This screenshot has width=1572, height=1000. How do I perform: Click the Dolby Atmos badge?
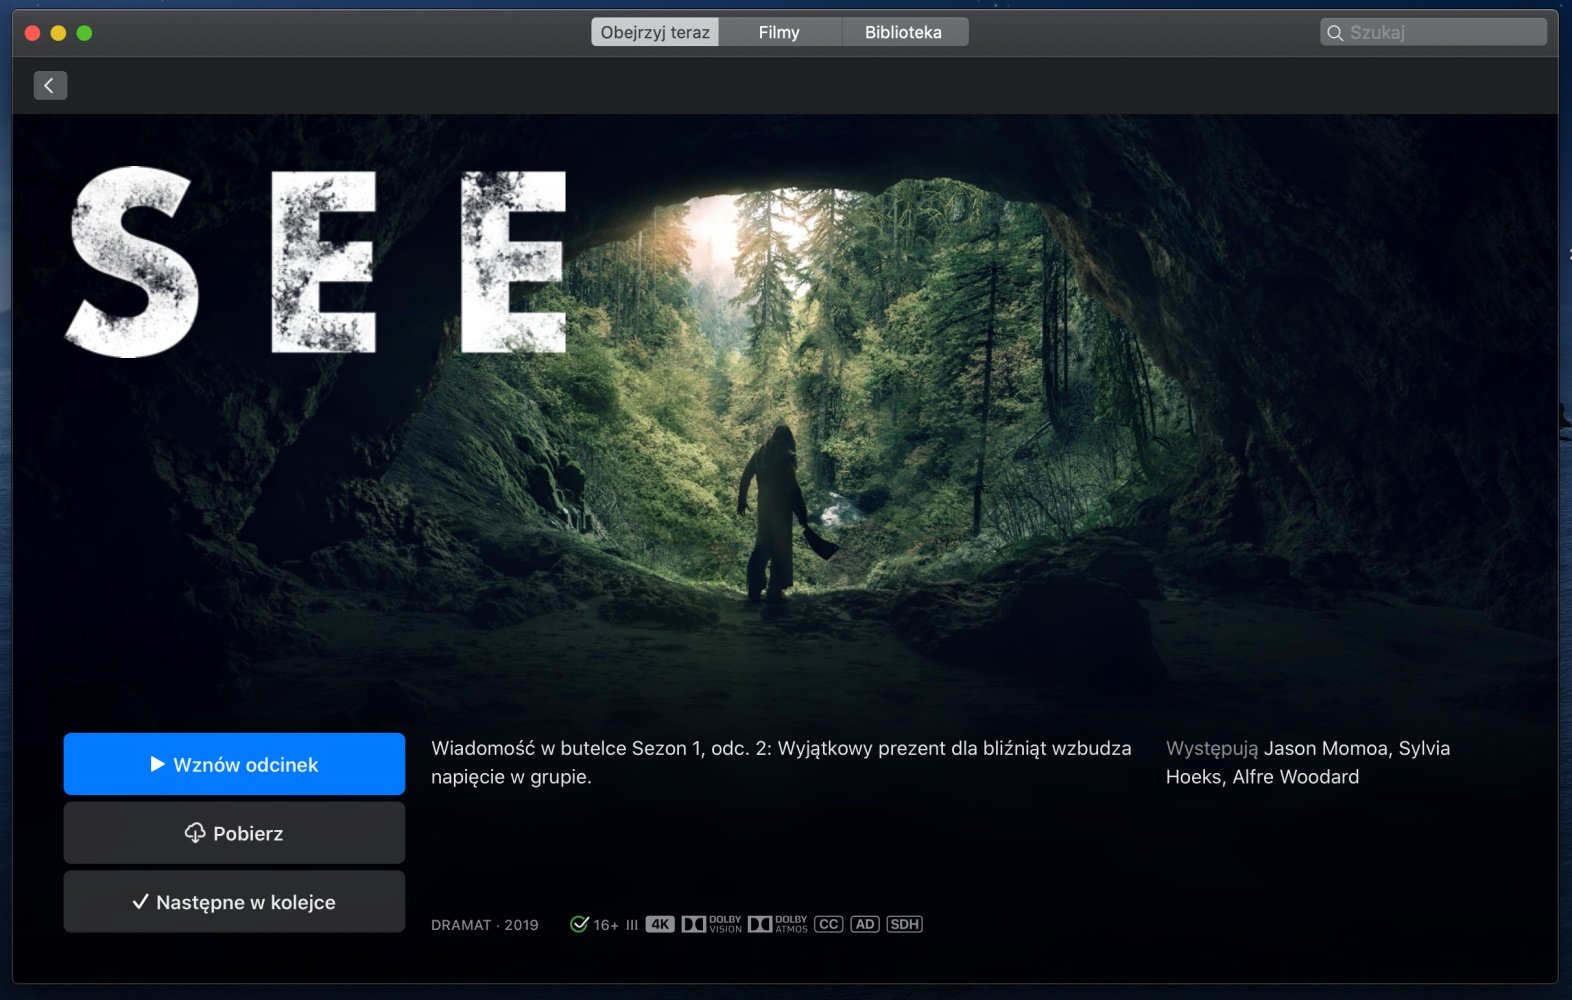pos(778,924)
